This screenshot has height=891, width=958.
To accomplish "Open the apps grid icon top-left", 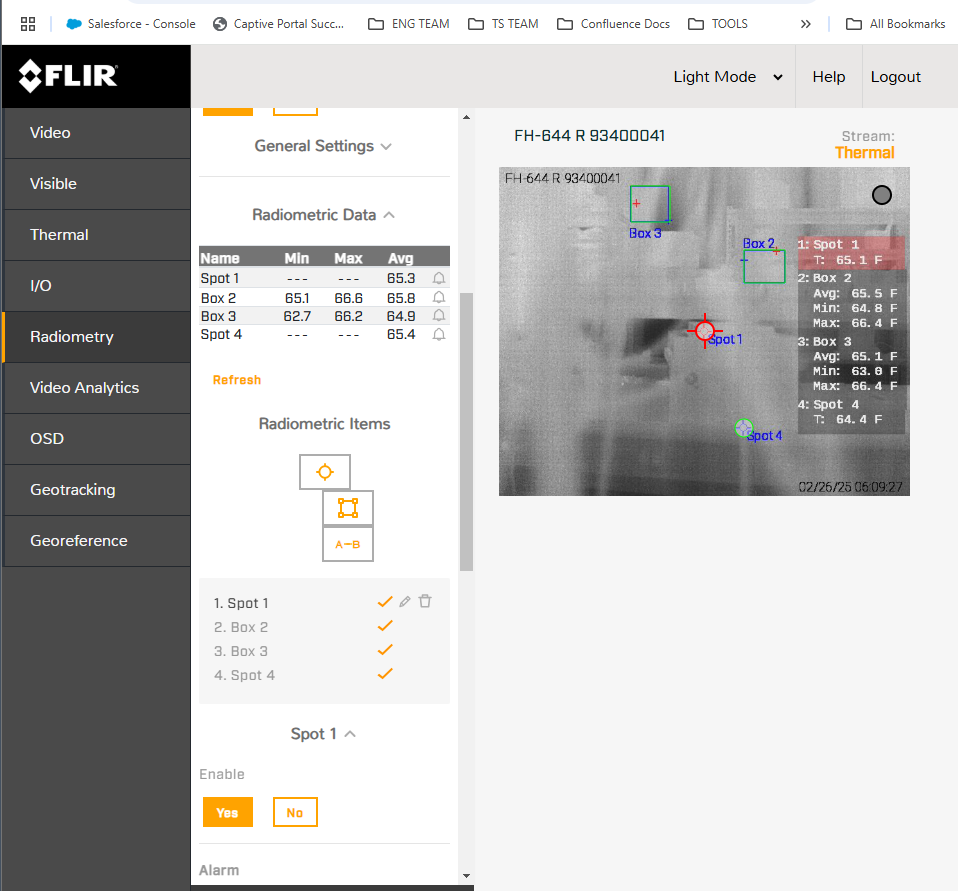I will pyautogui.click(x=27, y=23).
